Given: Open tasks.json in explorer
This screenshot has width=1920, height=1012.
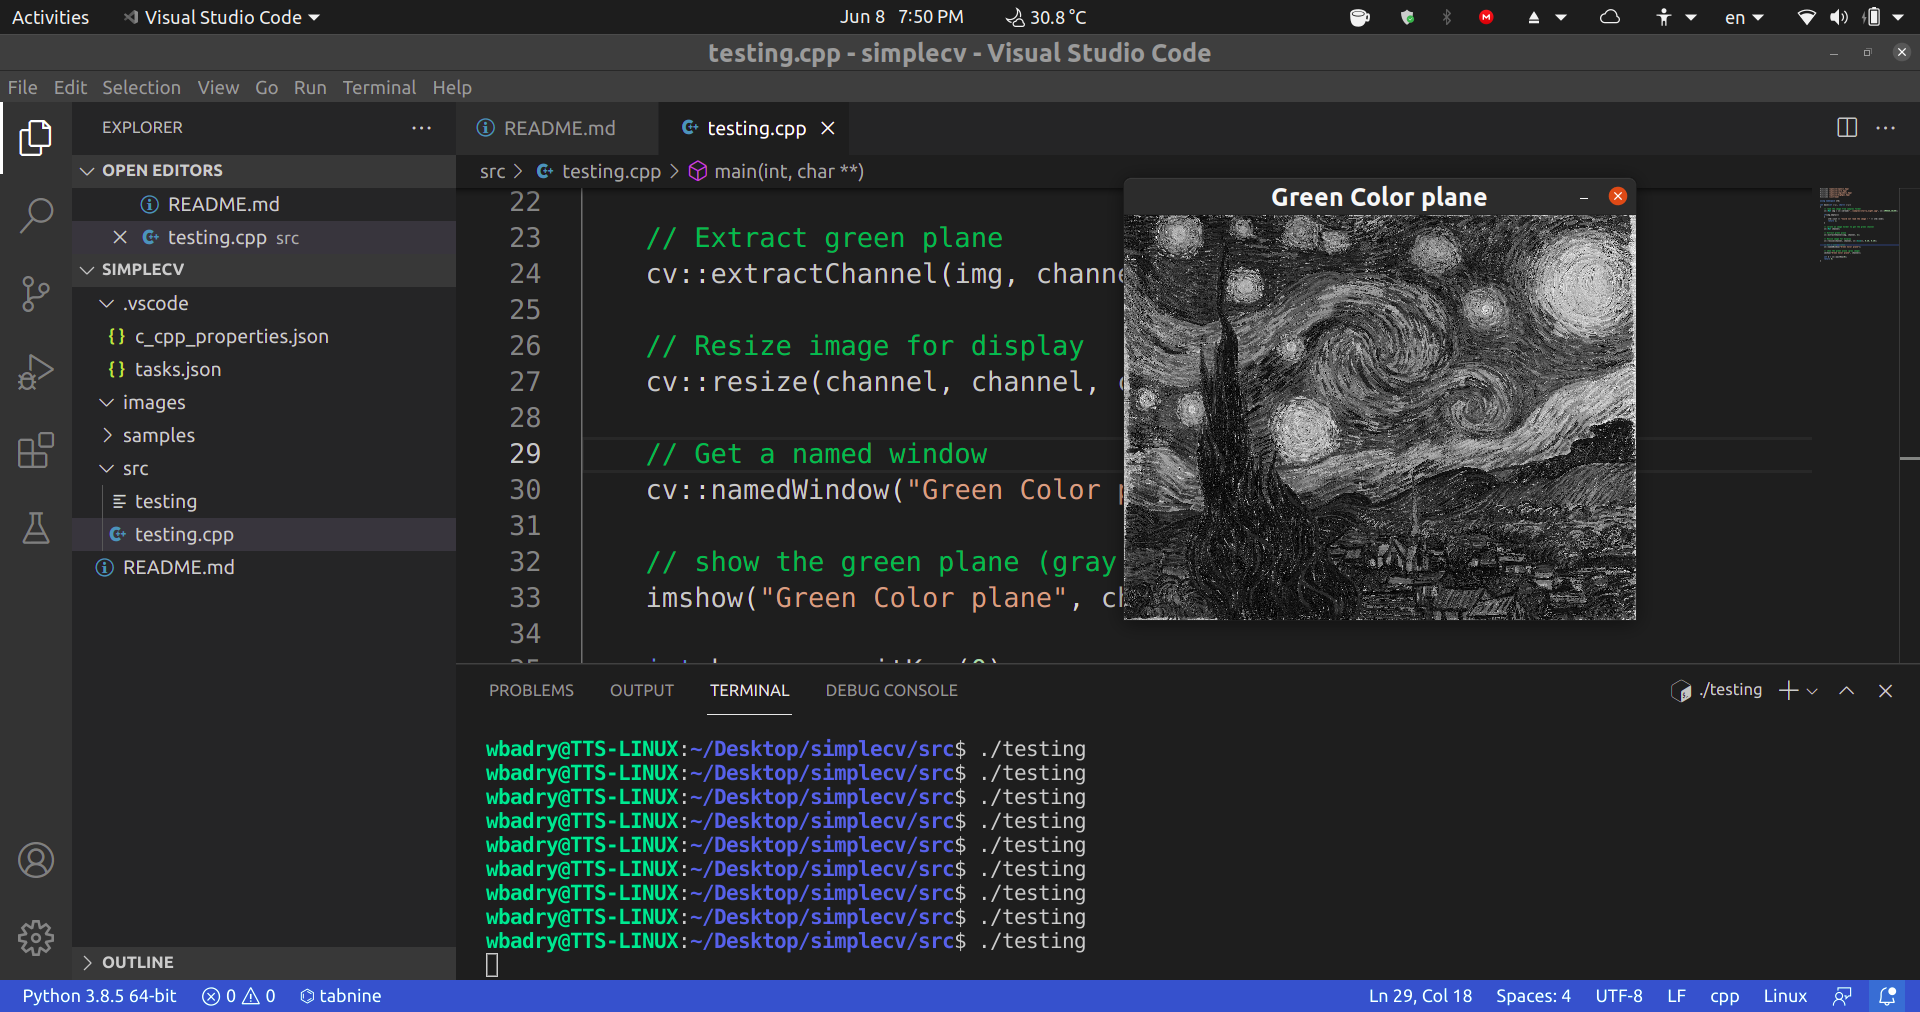Looking at the screenshot, I should (x=264, y=369).
